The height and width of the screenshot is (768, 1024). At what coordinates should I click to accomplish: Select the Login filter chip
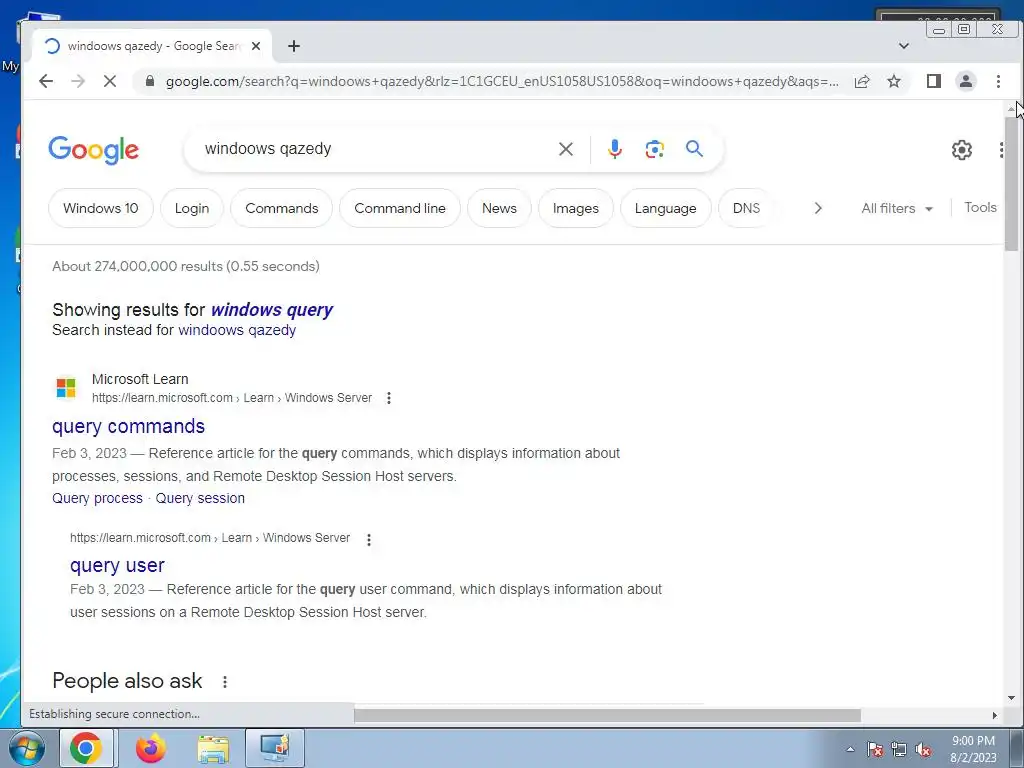pyautogui.click(x=192, y=208)
